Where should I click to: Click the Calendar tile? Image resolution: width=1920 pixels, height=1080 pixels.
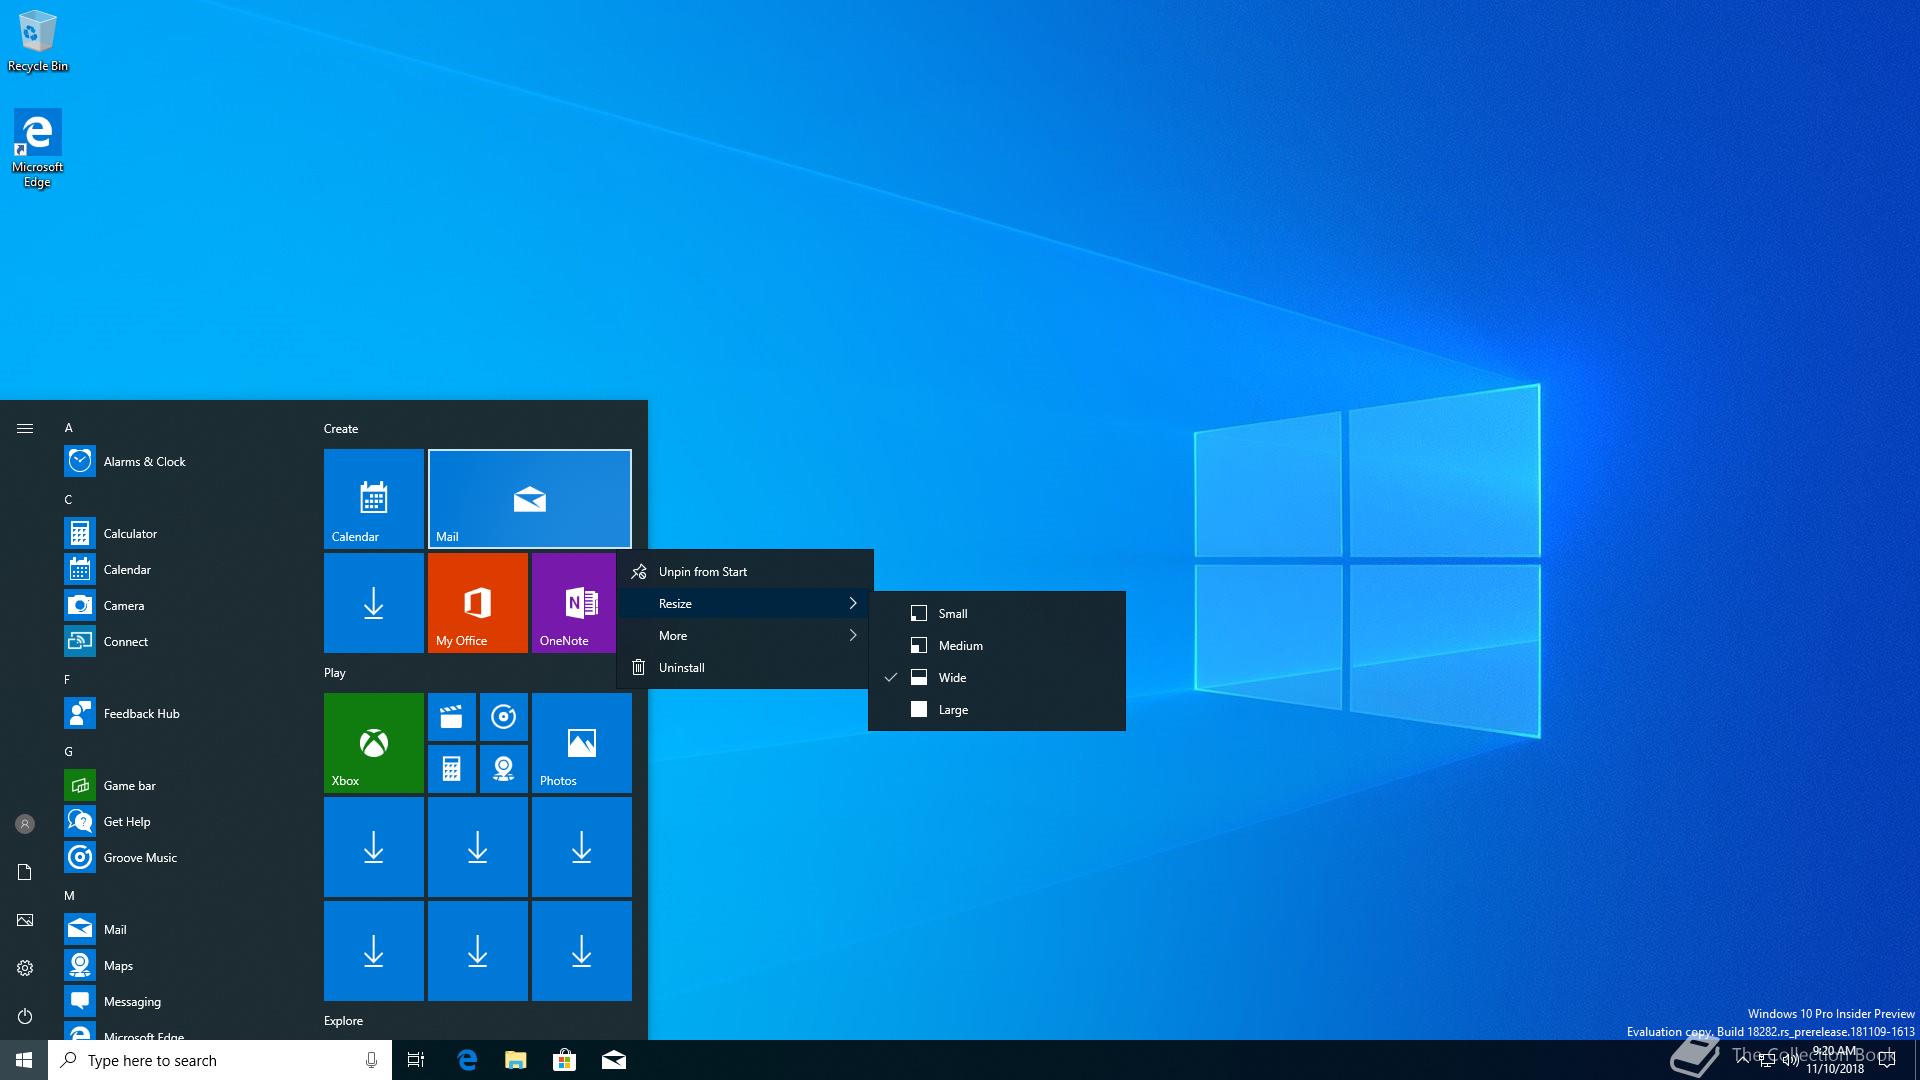click(374, 499)
